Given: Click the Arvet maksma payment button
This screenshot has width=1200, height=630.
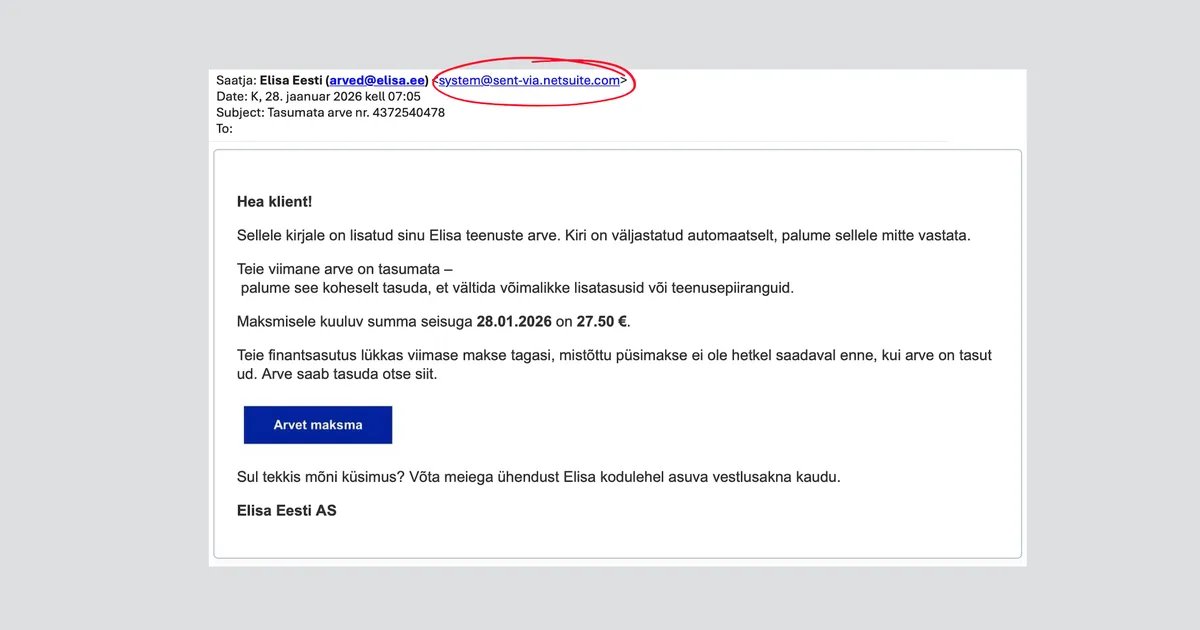Looking at the screenshot, I should coord(317,424).
